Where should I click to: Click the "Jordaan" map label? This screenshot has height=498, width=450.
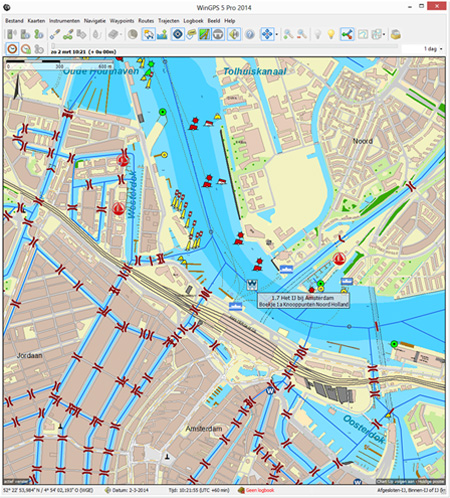coord(30,356)
